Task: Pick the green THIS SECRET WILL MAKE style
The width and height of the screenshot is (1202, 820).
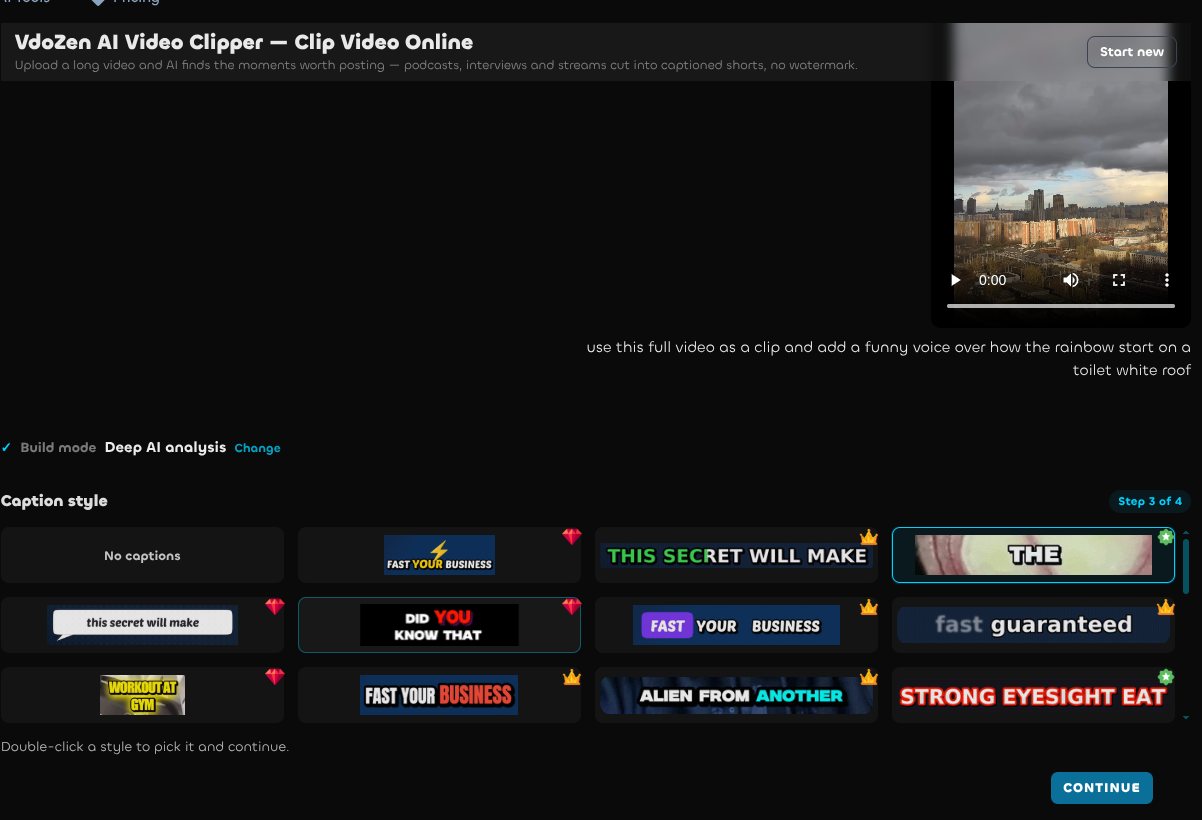Action: (736, 555)
